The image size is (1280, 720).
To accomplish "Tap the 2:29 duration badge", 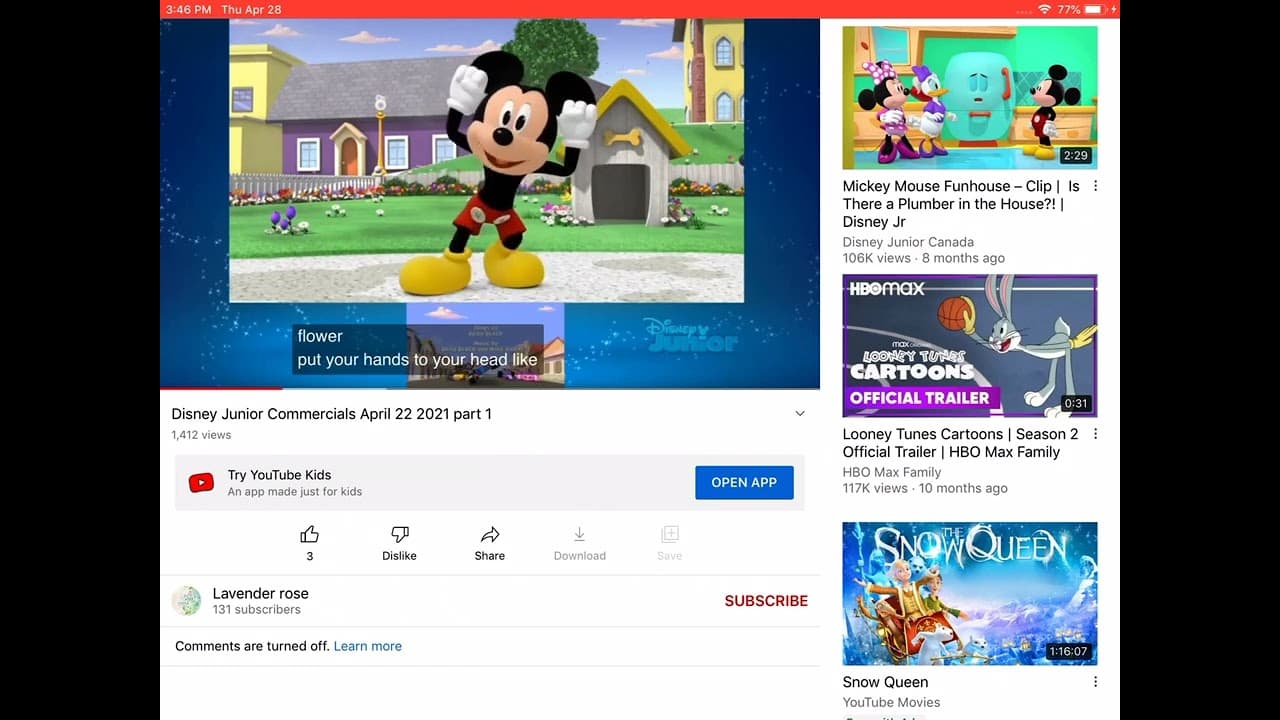I will coord(1075,155).
